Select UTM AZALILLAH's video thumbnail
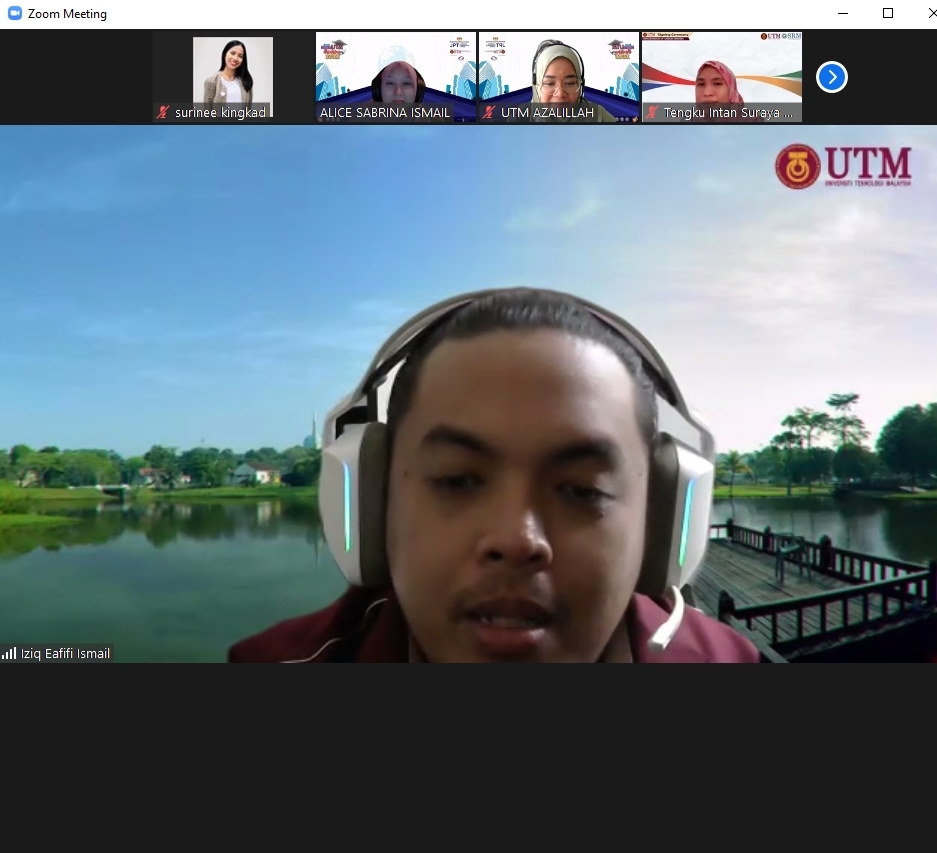The width and height of the screenshot is (937, 853). [558, 68]
